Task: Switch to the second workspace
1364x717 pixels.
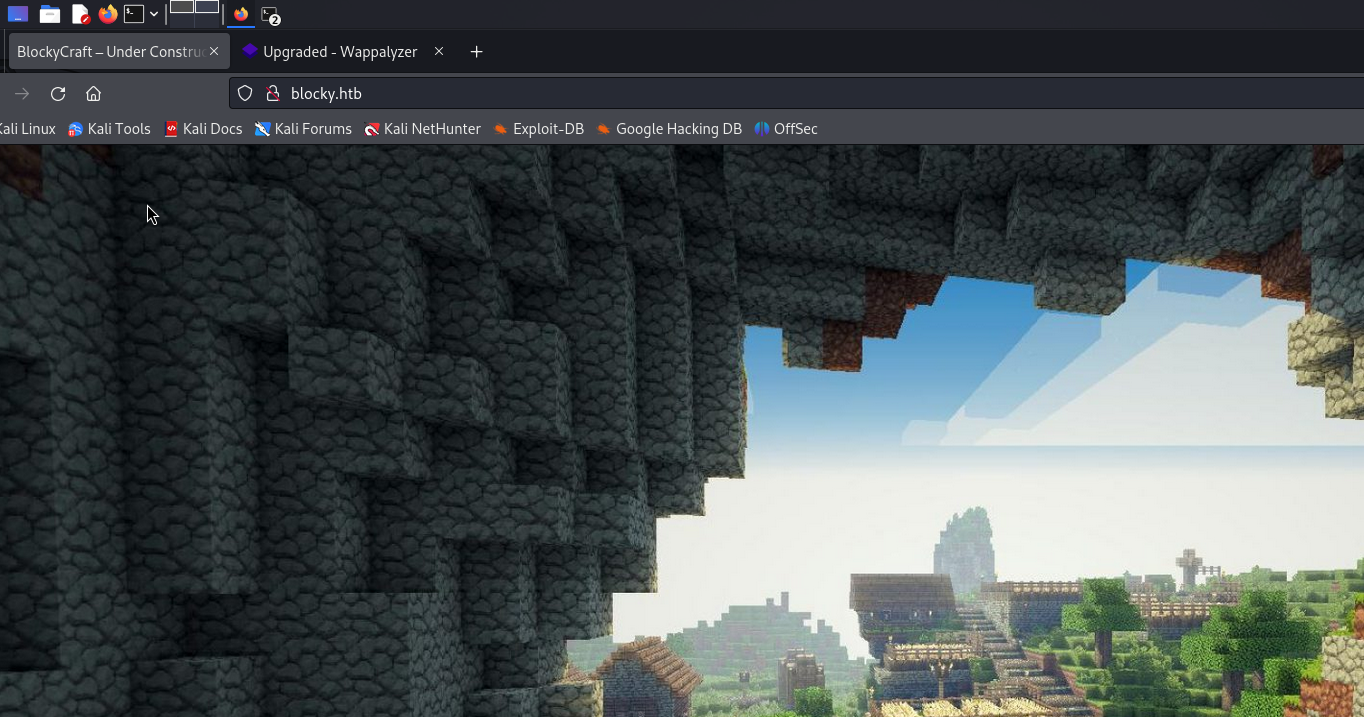Action: click(x=207, y=7)
